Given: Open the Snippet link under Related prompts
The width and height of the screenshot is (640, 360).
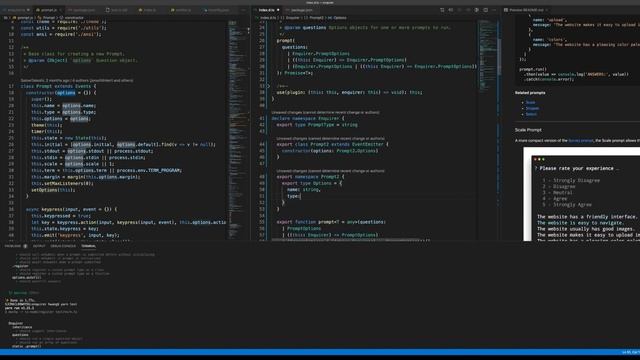Looking at the screenshot, I should click(532, 108).
